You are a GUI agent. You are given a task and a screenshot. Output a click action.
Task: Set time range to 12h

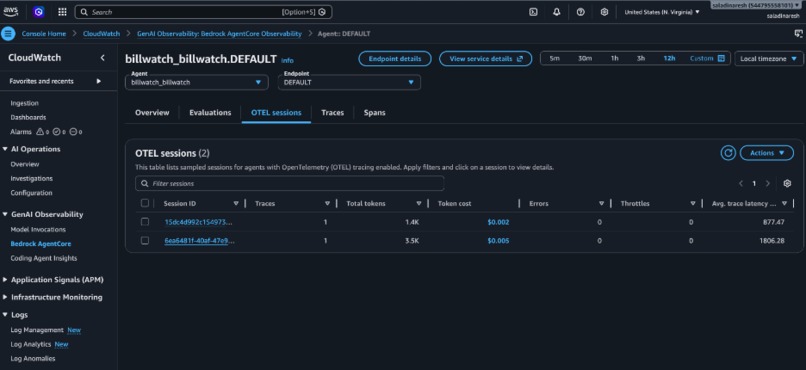tap(669, 59)
